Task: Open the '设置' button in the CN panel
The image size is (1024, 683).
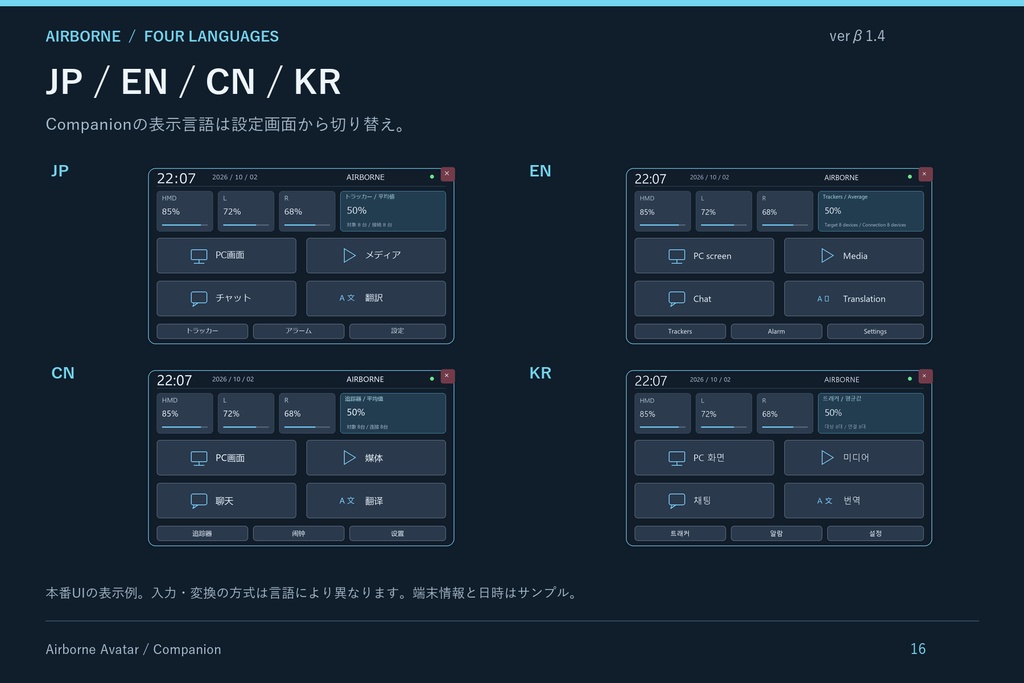Action: click(x=398, y=533)
